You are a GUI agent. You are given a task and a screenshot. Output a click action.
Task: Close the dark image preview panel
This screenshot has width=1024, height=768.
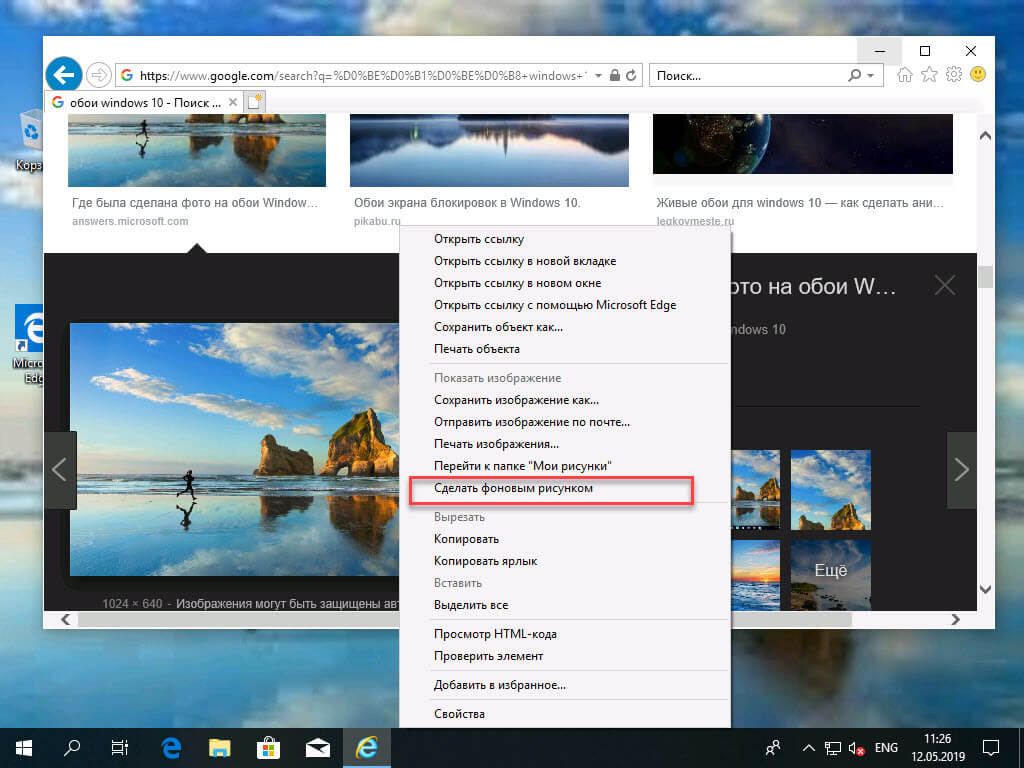click(x=944, y=286)
